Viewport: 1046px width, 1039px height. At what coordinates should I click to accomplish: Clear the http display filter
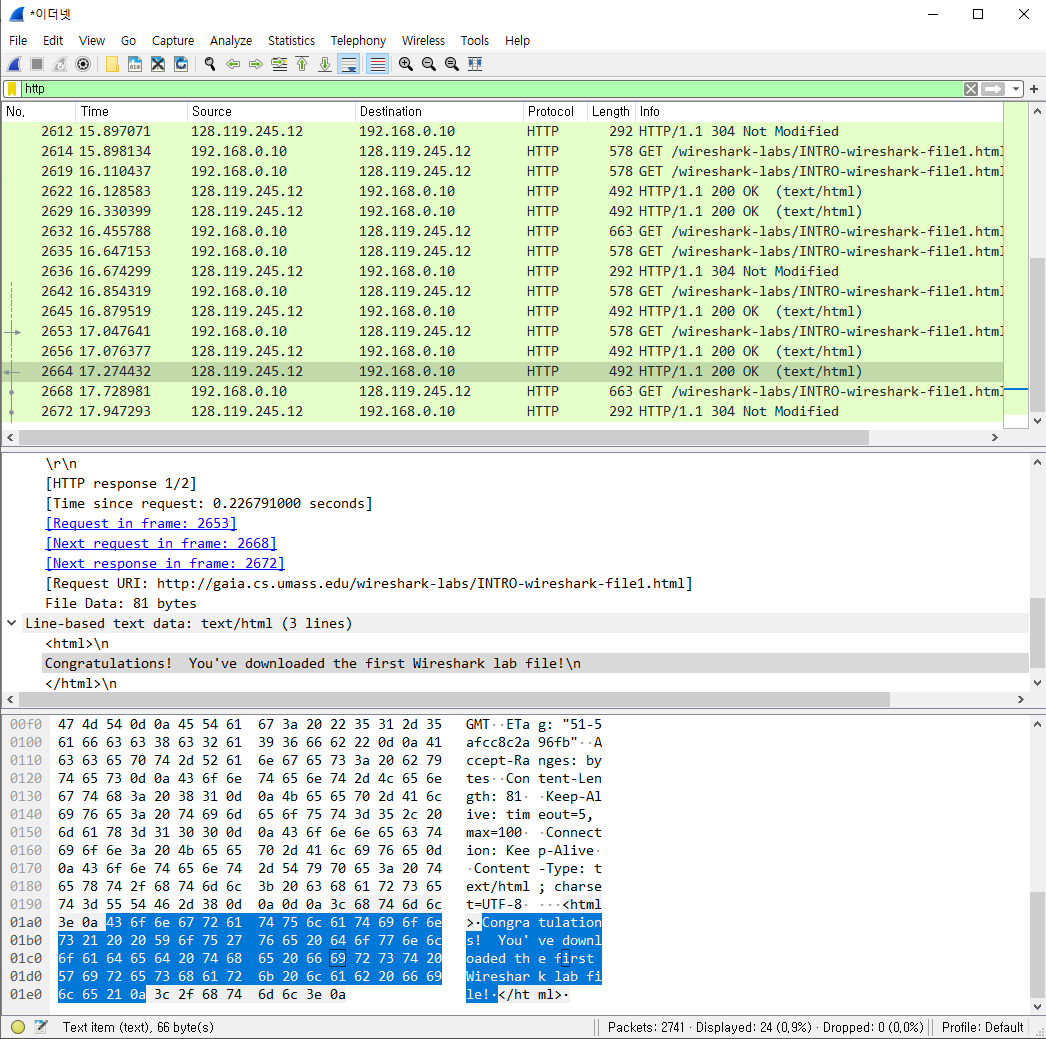pos(971,89)
